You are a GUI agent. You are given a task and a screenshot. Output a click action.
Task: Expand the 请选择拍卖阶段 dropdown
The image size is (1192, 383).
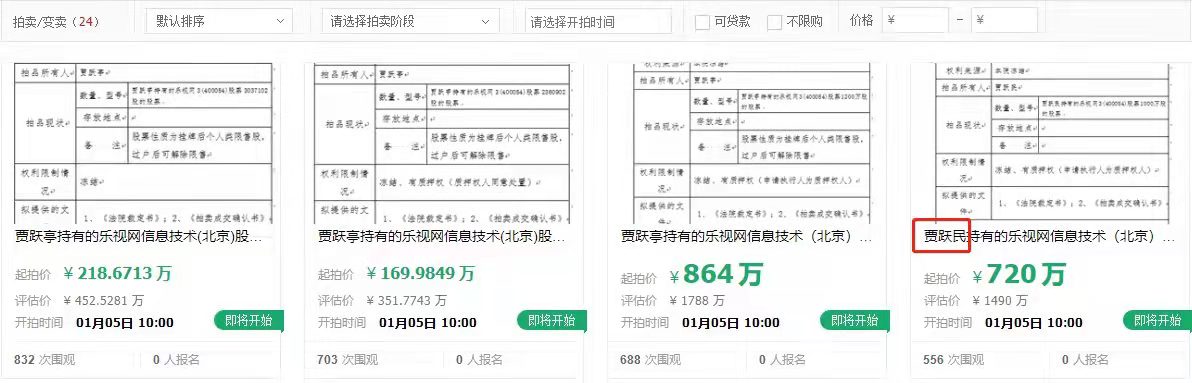pyautogui.click(x=411, y=21)
